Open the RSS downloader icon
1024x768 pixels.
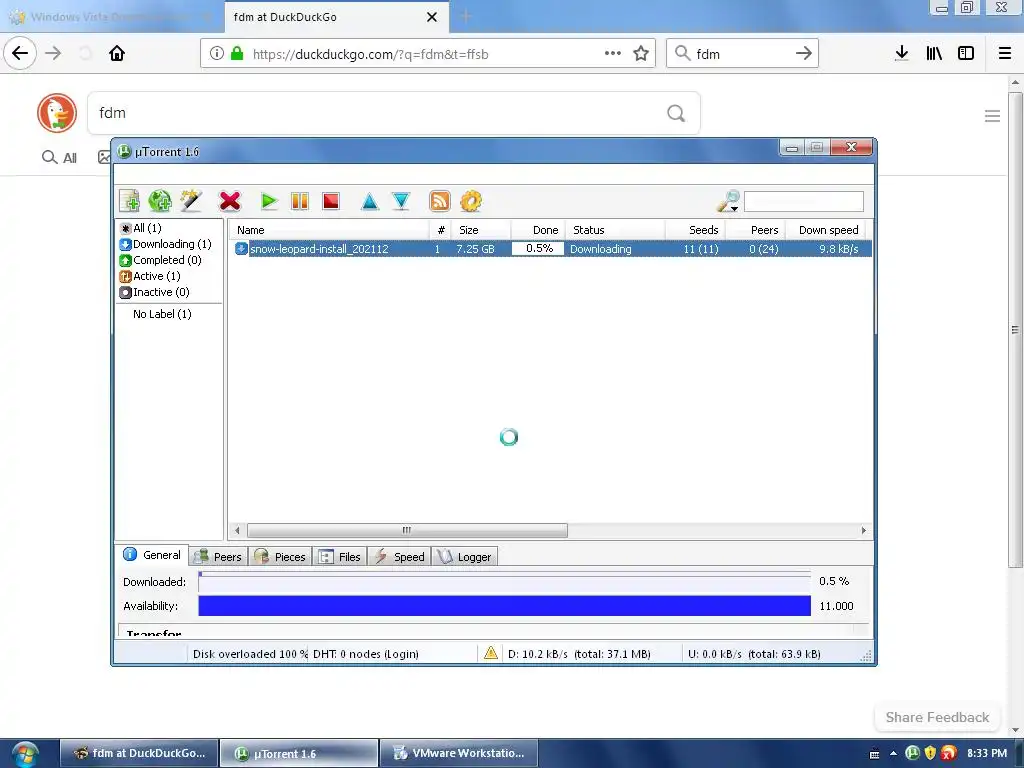coord(440,201)
